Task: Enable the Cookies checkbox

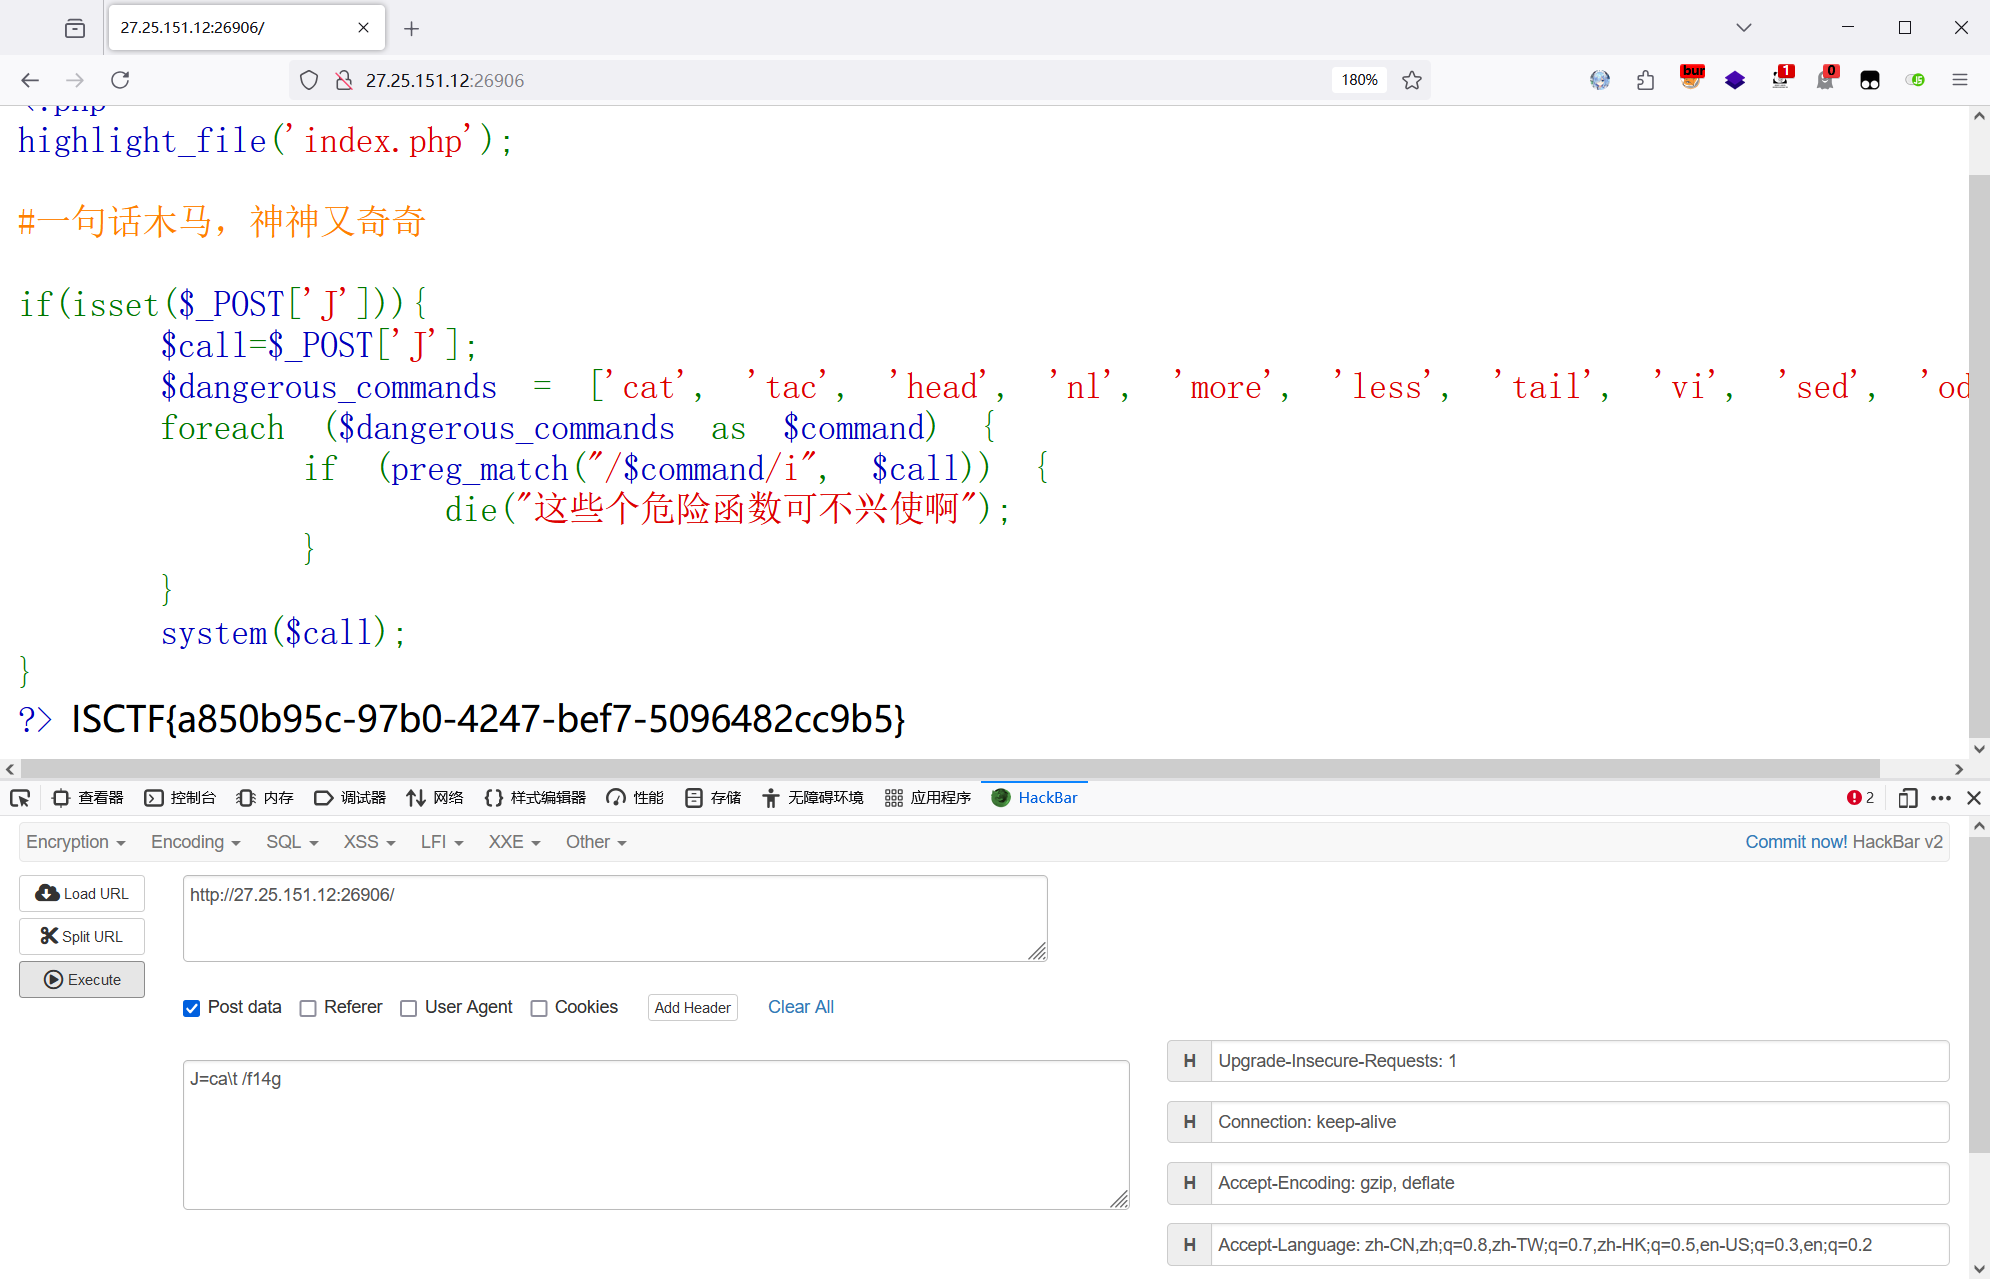Action: [x=539, y=1008]
